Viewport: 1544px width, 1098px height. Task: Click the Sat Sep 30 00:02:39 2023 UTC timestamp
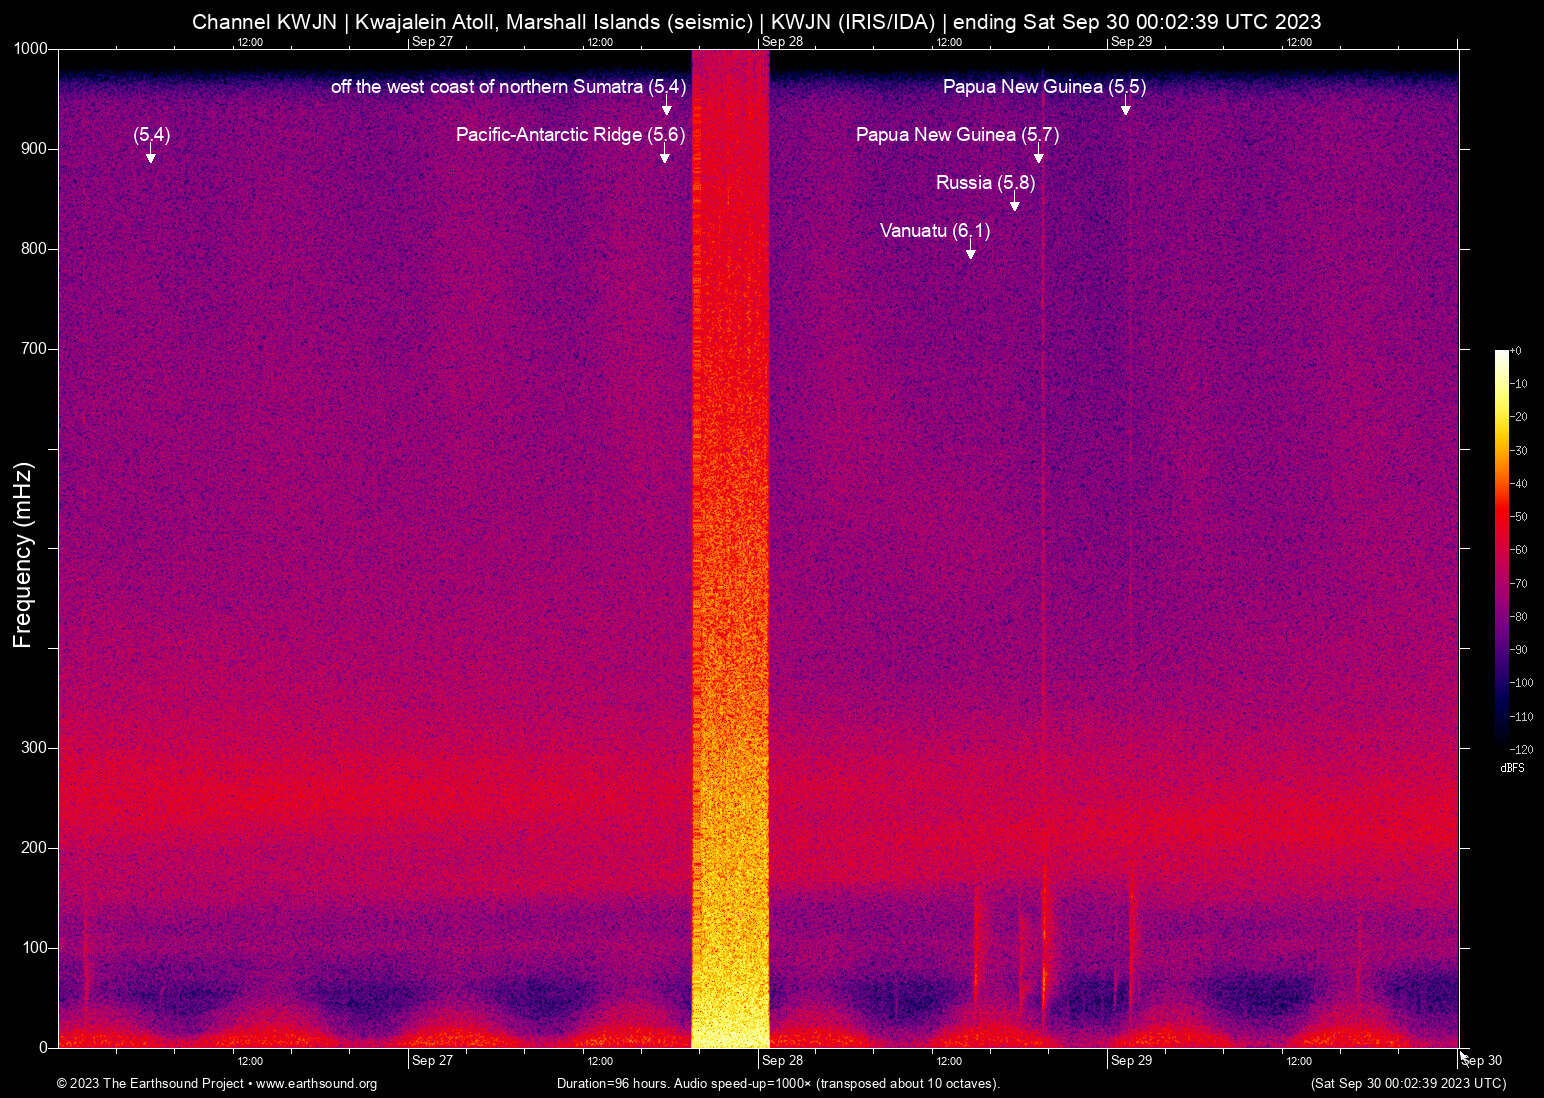[x=1408, y=1084]
